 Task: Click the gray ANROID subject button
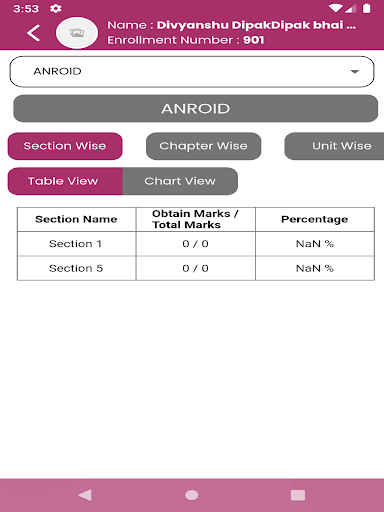point(196,108)
